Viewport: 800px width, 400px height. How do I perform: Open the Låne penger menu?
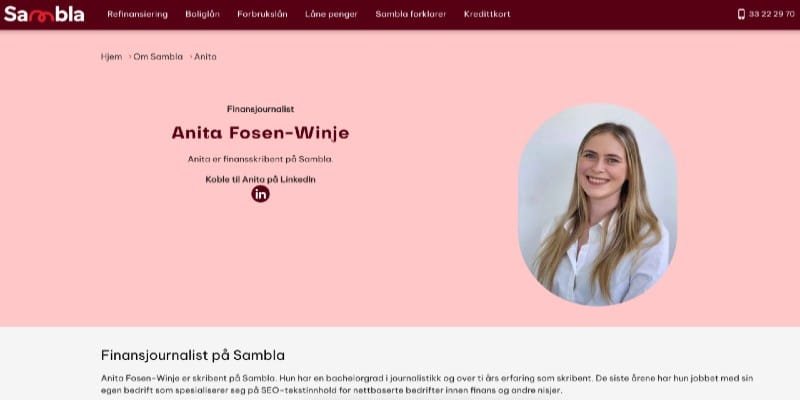click(x=331, y=14)
